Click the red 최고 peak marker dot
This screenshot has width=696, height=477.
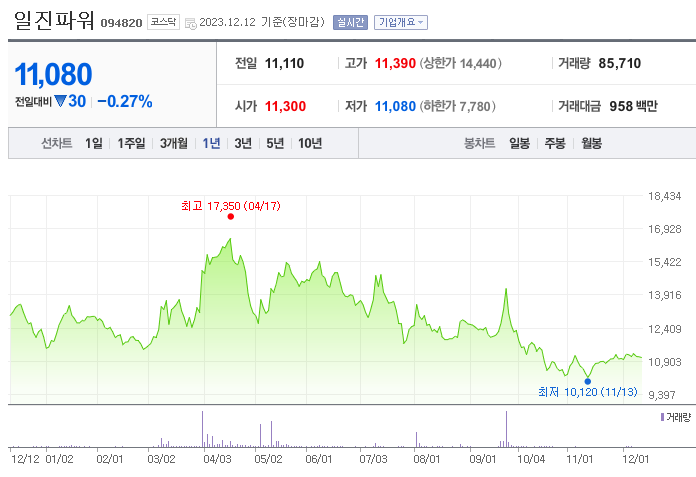(230, 217)
